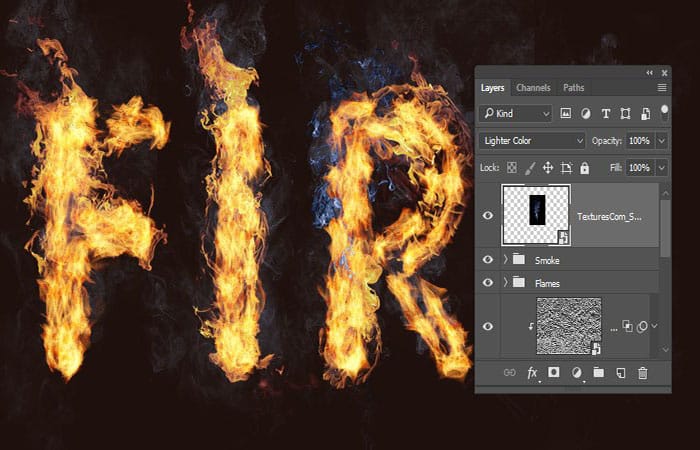Filter layers by shape layer icon
This screenshot has height=450, width=700.
[625, 113]
